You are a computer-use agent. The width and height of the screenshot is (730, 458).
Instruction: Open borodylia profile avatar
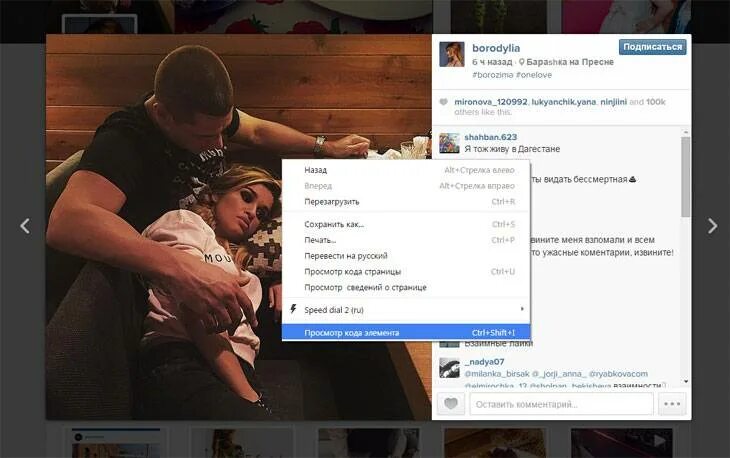click(452, 54)
